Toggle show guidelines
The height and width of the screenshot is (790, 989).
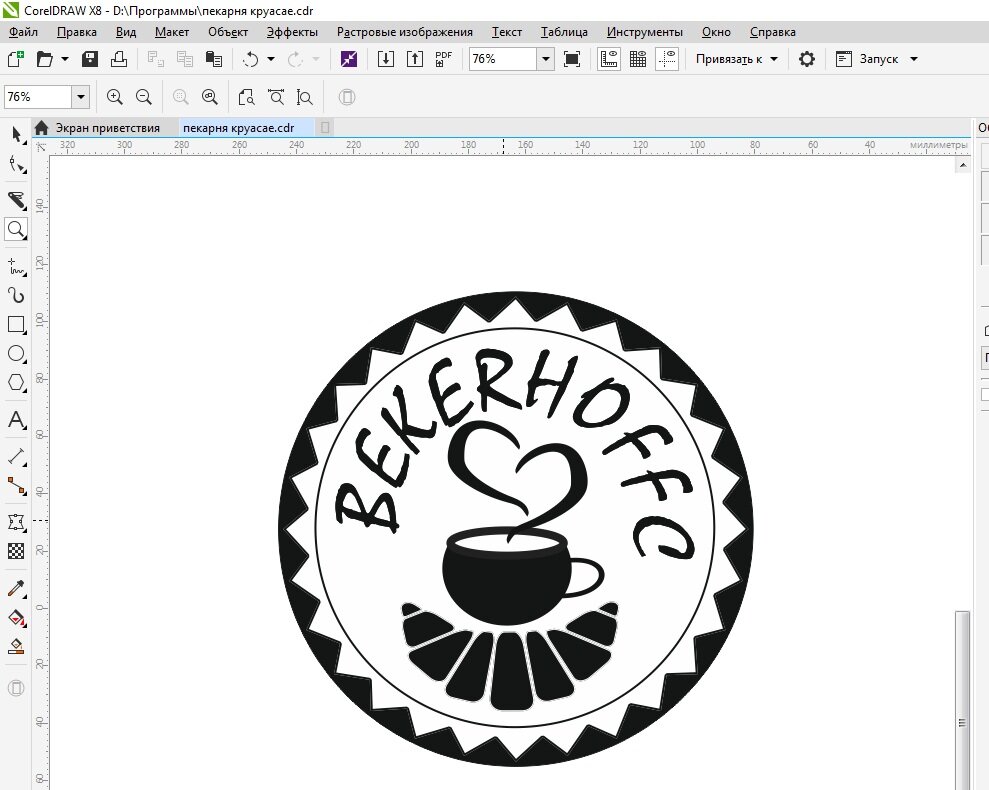[667, 59]
